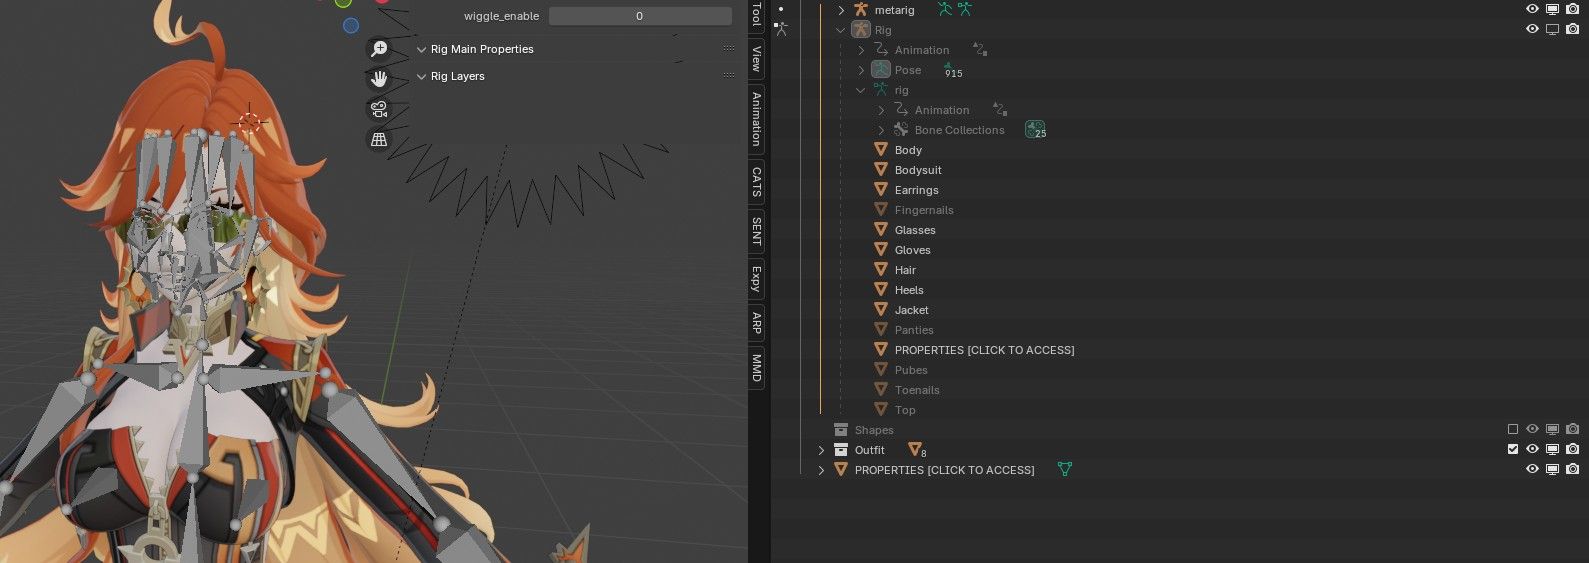The height and width of the screenshot is (563, 1589).
Task: Select the Fingernails object row
Action: (924, 210)
